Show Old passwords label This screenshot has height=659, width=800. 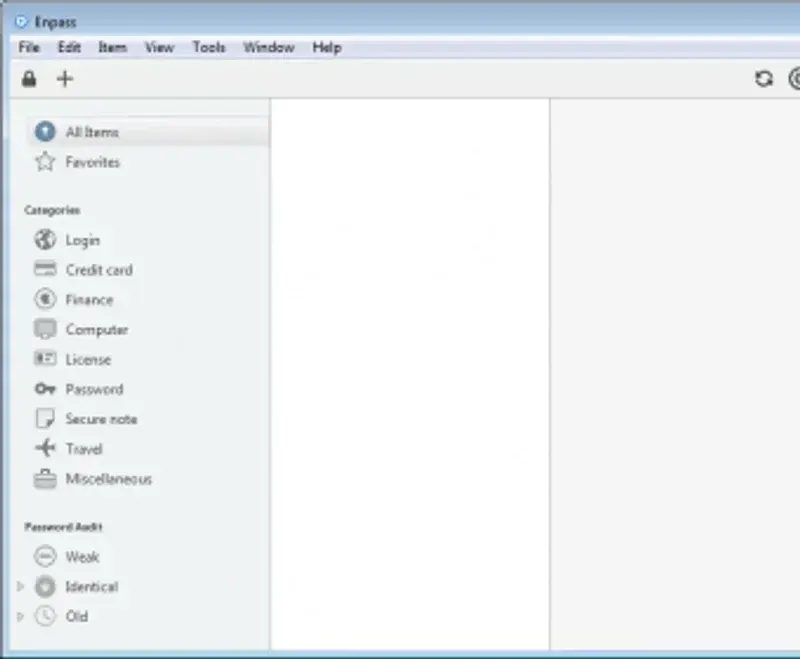coord(77,616)
